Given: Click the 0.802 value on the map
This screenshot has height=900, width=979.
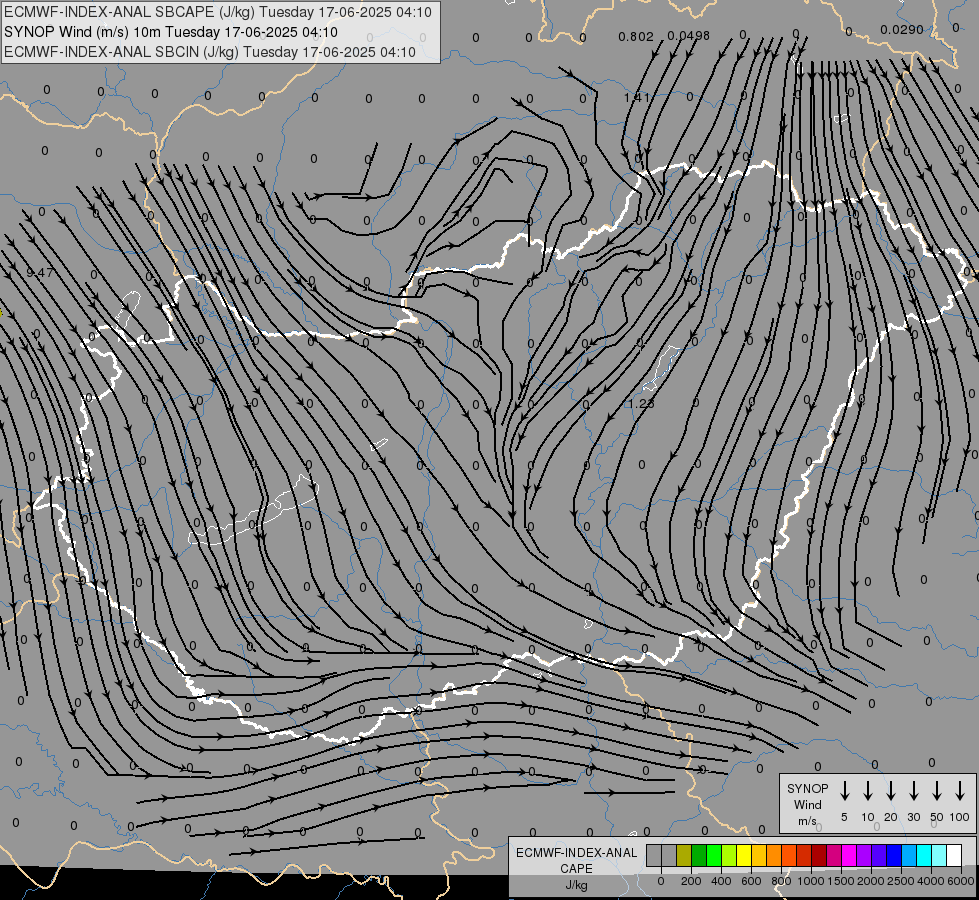Looking at the screenshot, I should click(636, 37).
